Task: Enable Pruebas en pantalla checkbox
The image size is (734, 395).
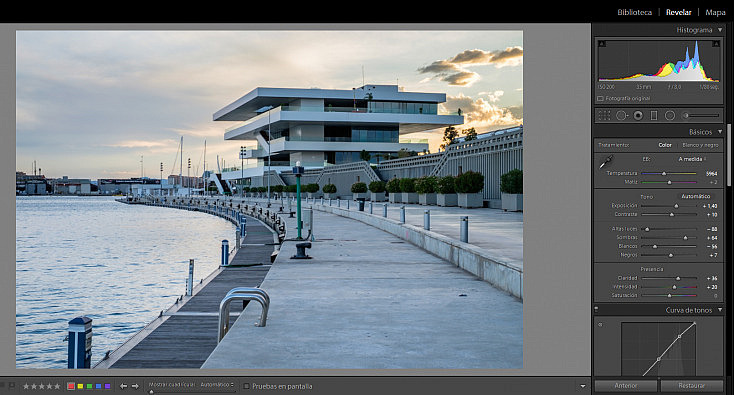Action: point(246,386)
